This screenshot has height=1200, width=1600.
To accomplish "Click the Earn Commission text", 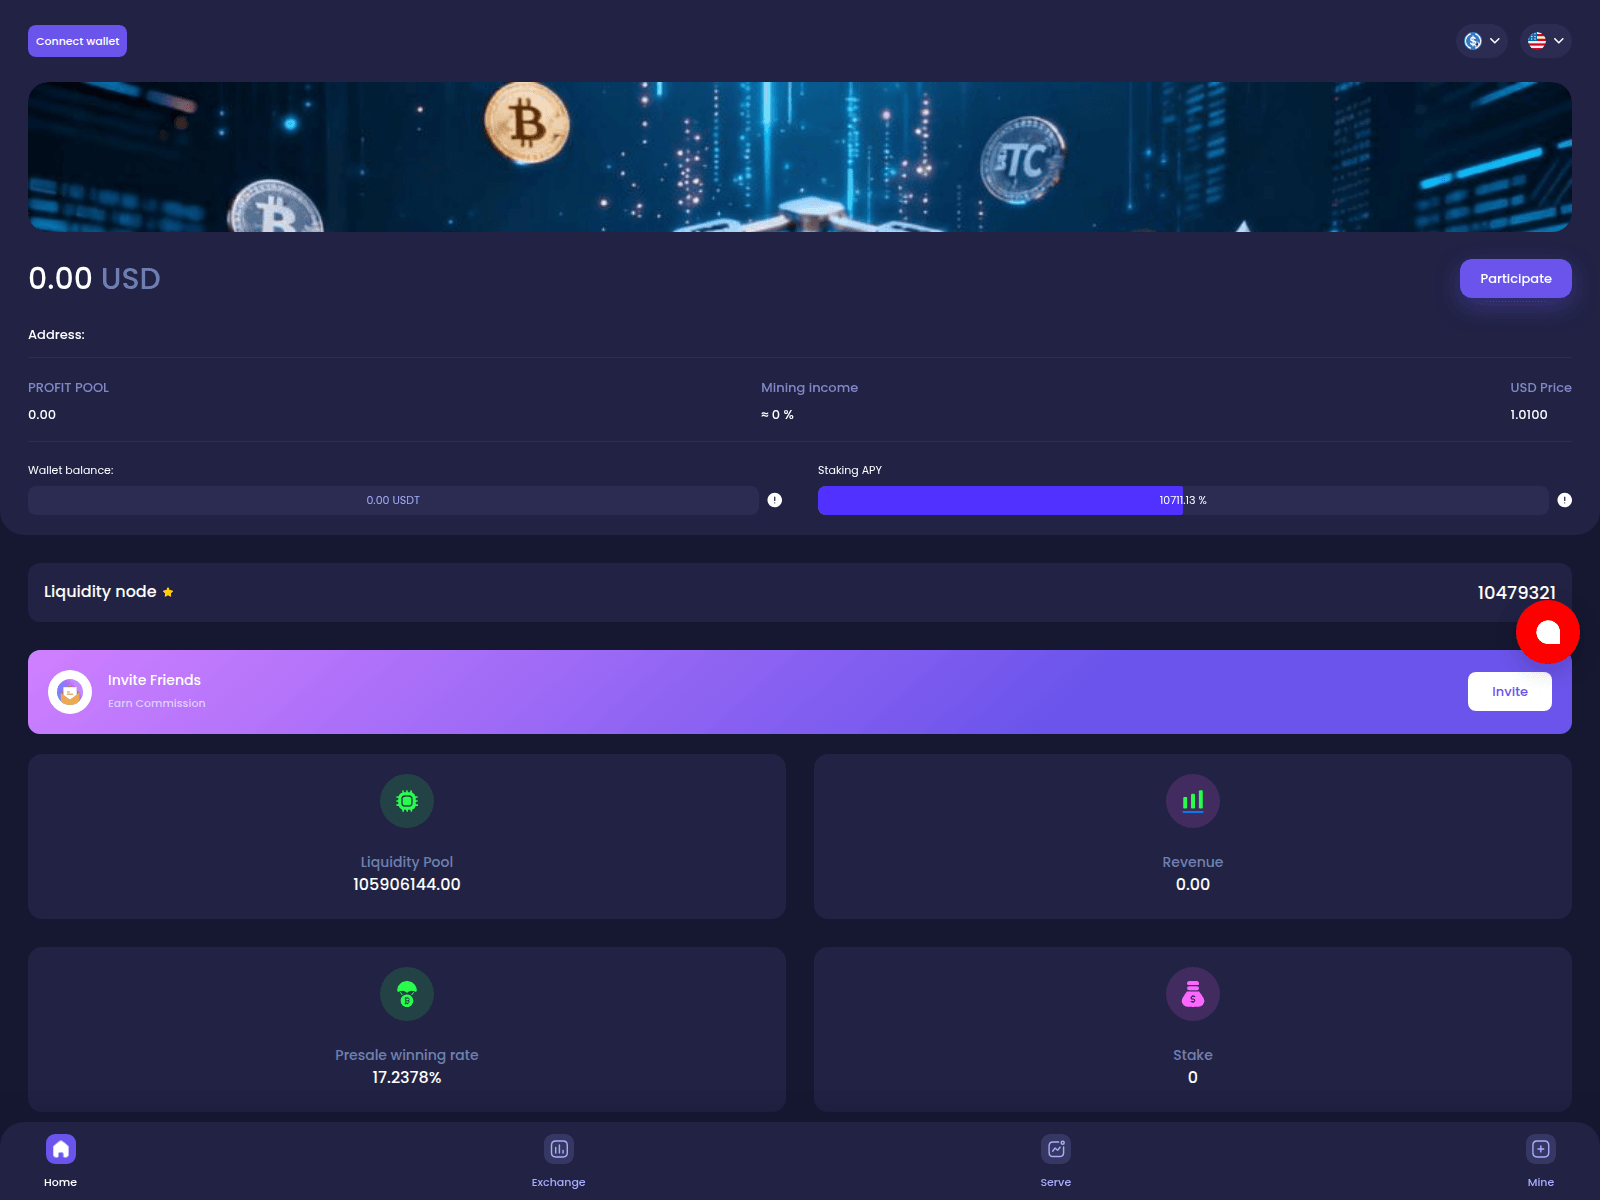I will click(x=157, y=703).
